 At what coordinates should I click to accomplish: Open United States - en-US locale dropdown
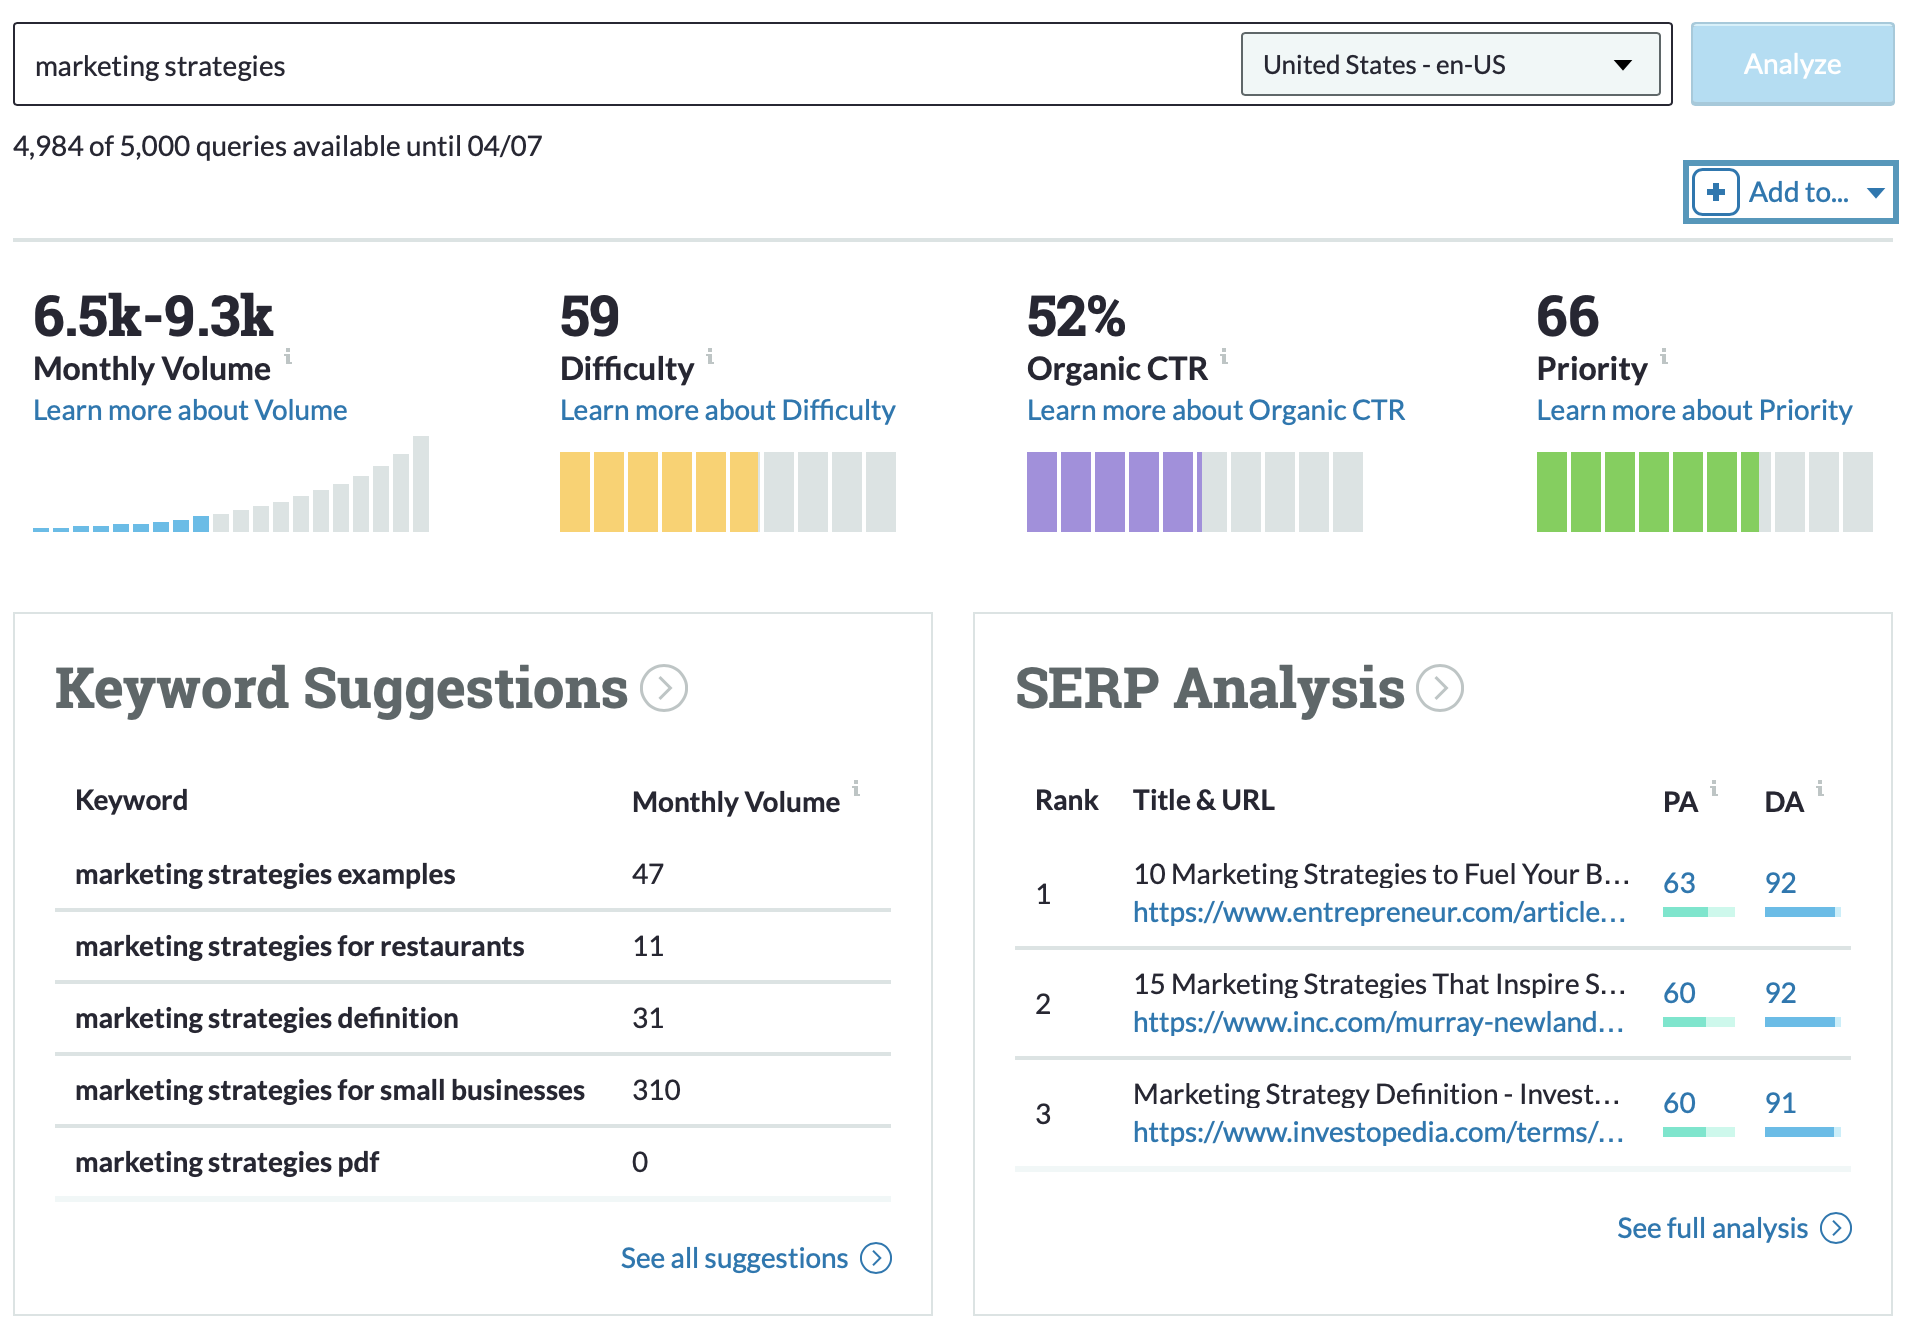point(1450,65)
